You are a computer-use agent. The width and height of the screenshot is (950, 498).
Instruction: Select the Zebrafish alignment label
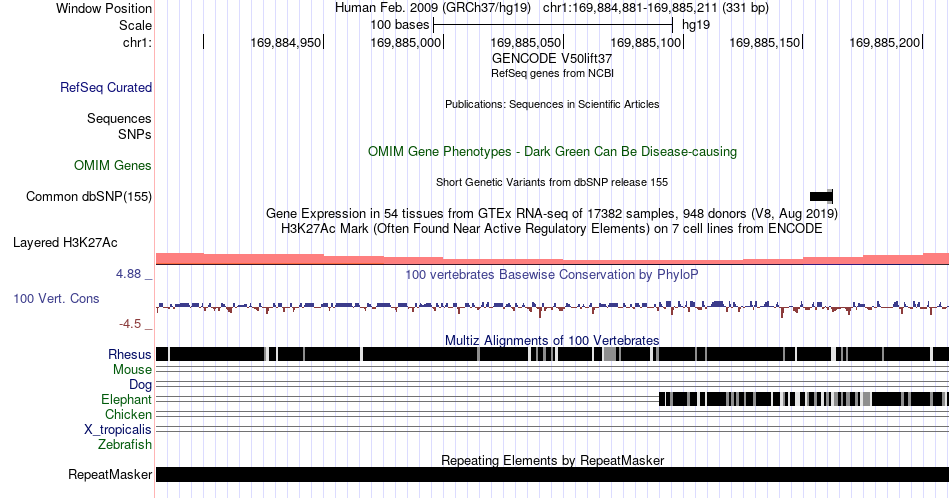[x=125, y=444]
